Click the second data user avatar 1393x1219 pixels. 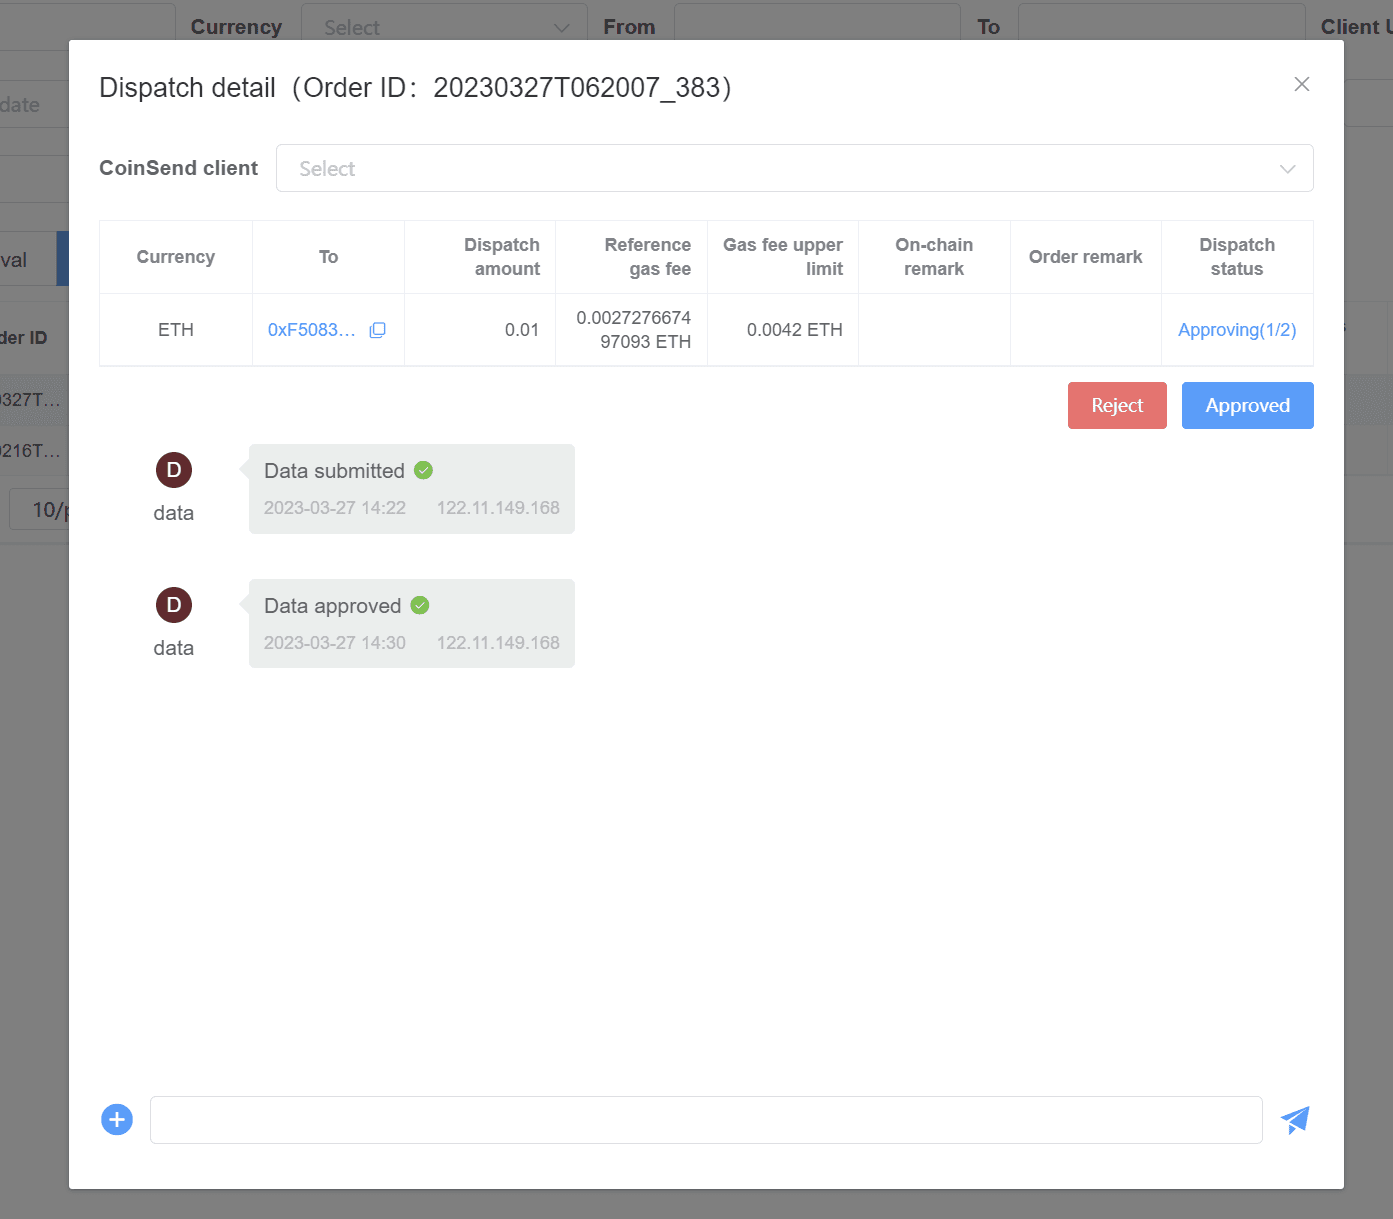(173, 605)
